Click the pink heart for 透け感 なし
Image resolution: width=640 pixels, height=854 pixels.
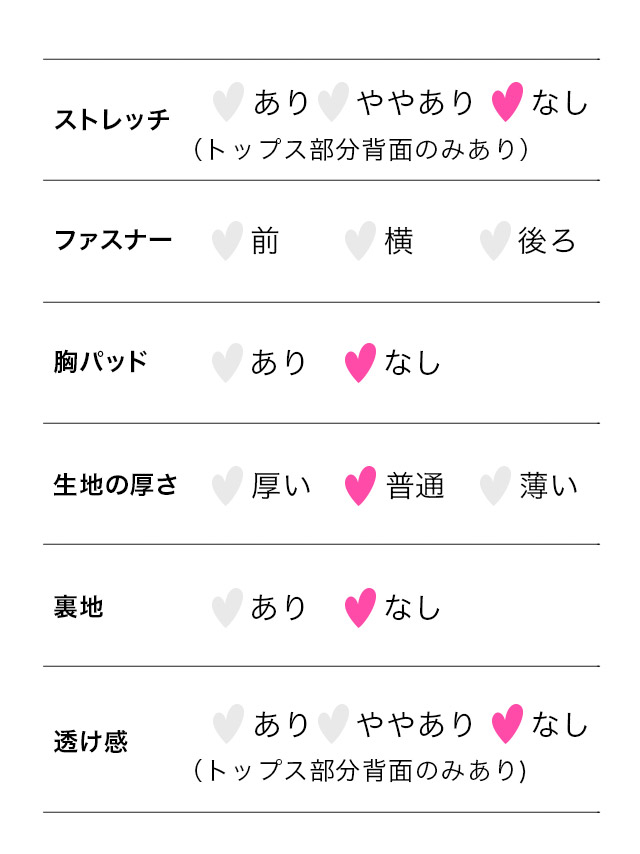(507, 724)
